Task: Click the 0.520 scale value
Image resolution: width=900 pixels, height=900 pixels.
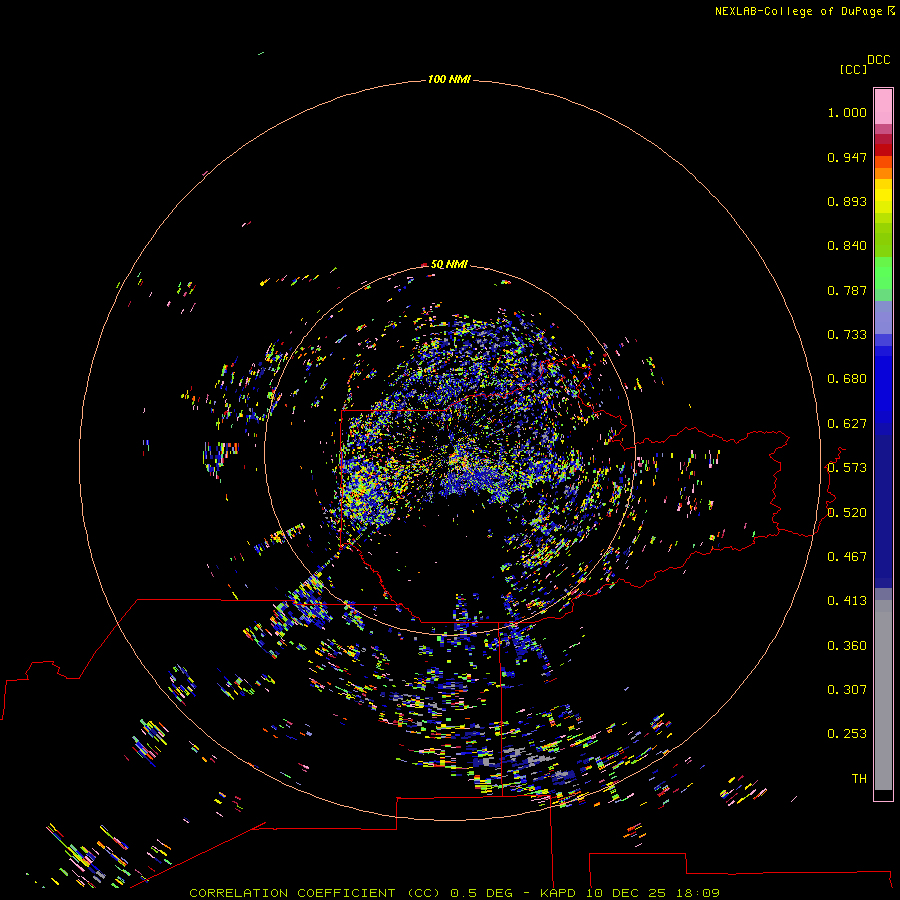Action: point(847,513)
